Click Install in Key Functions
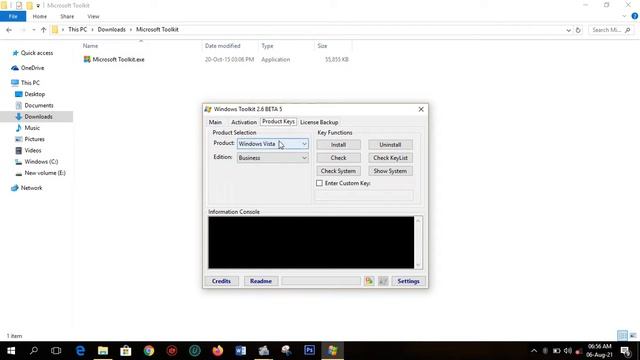640x360 pixels. (338, 144)
